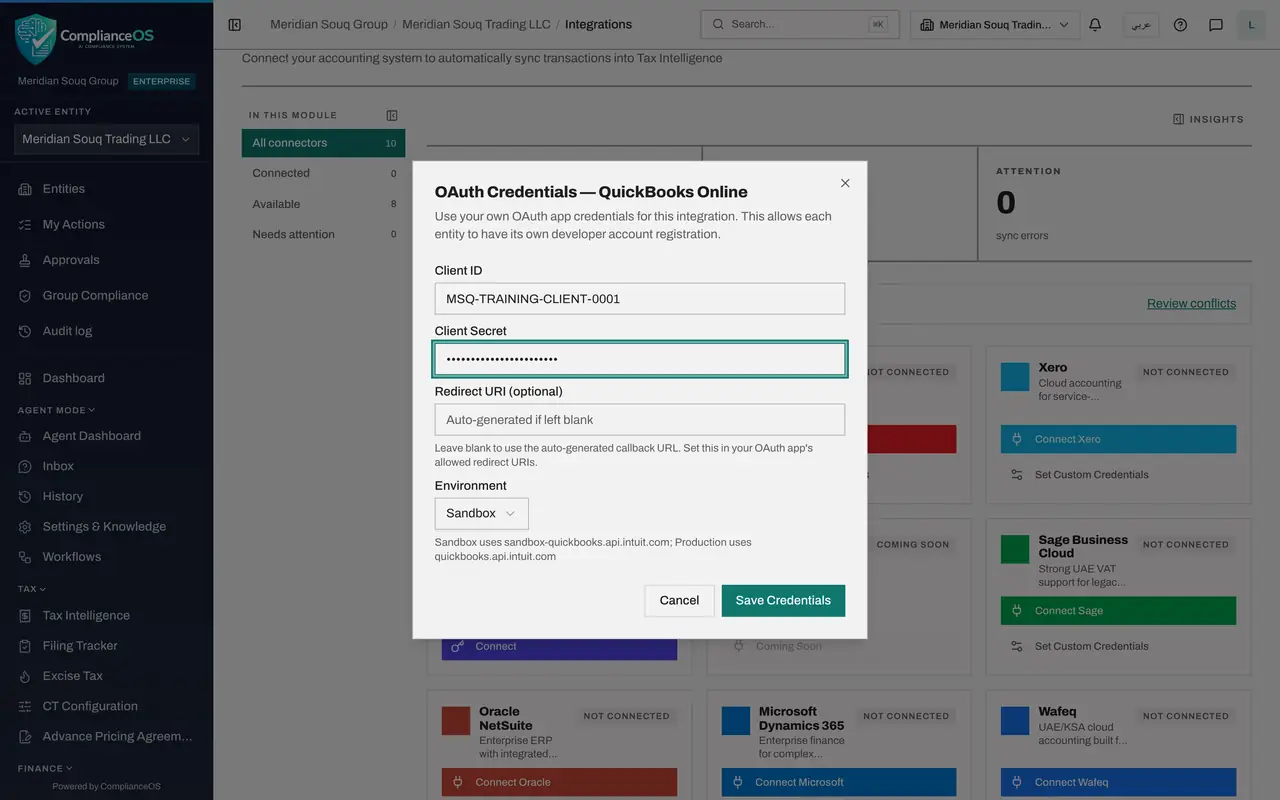Open the Audit log
Image resolution: width=1280 pixels, height=800 pixels.
(67, 331)
